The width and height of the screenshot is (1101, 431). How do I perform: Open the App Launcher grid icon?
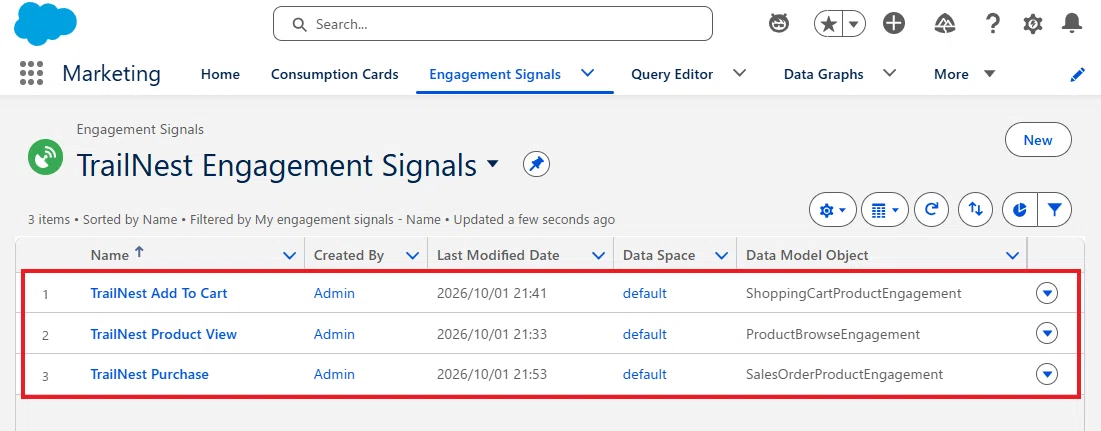(x=31, y=74)
